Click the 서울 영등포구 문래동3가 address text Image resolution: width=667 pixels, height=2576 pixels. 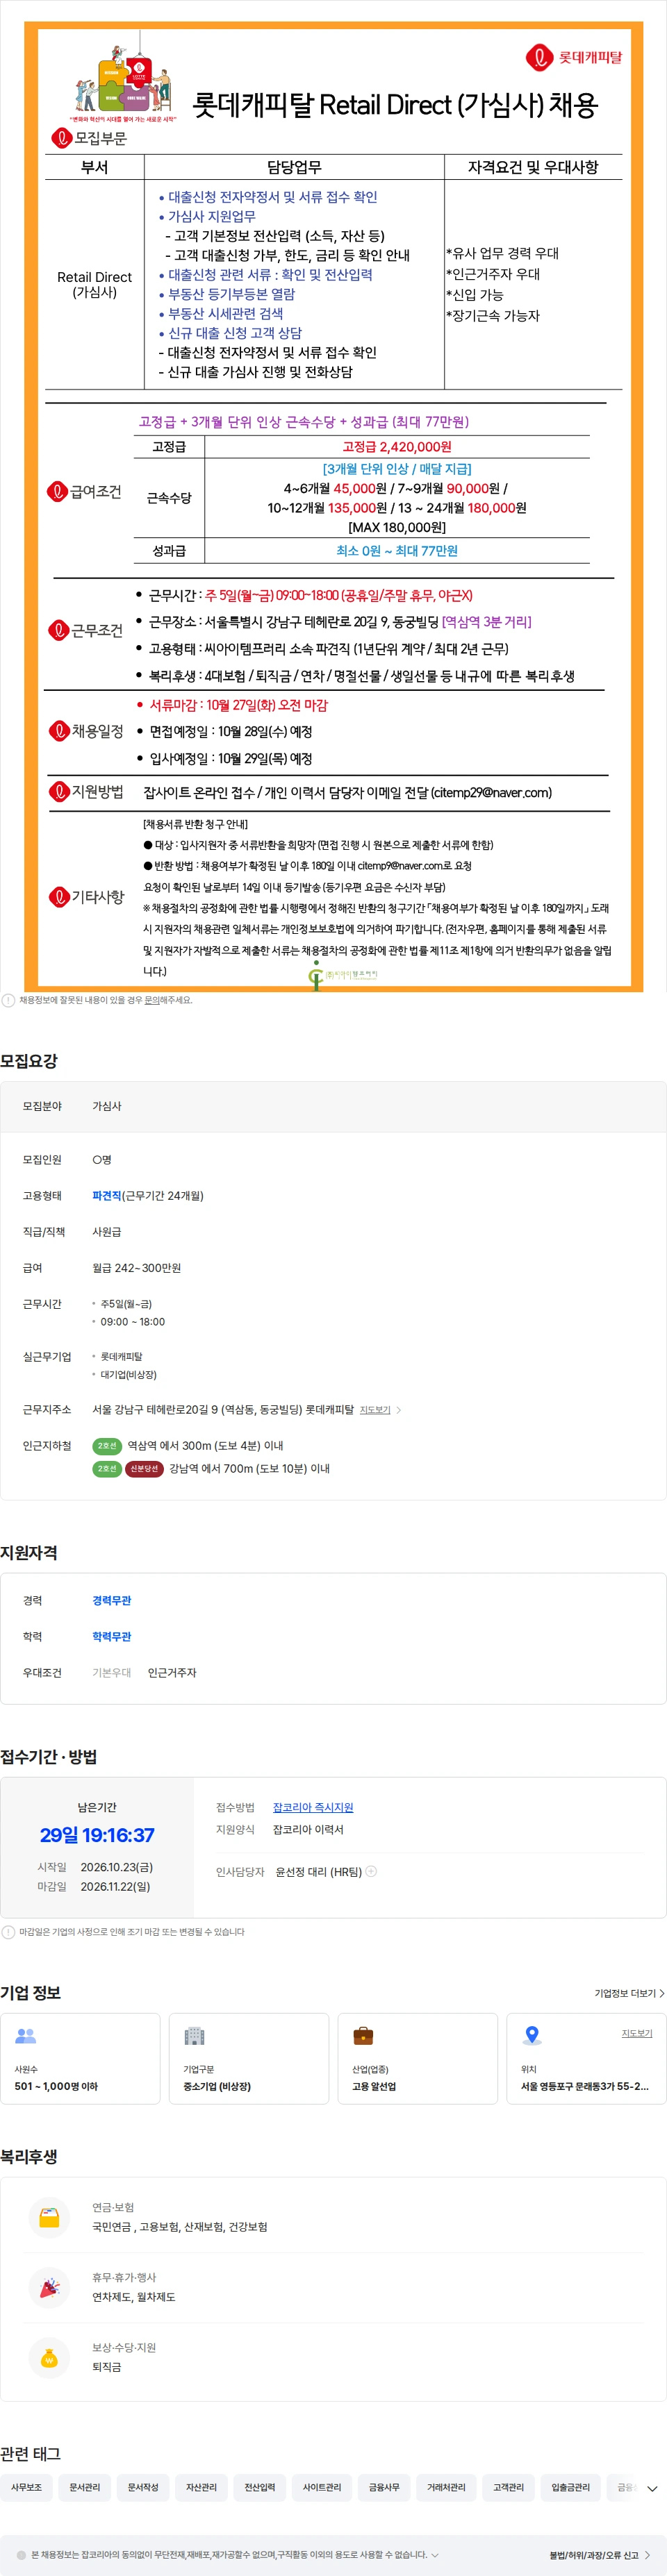tap(584, 2087)
